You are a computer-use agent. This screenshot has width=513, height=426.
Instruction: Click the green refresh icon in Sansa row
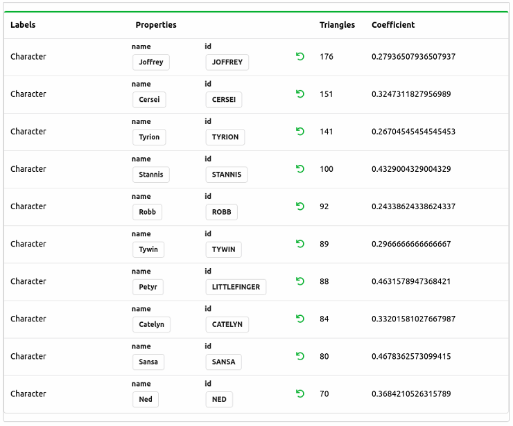[x=300, y=356]
